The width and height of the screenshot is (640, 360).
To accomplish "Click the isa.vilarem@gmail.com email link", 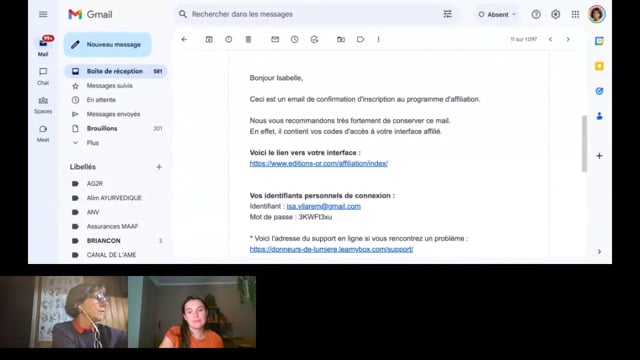I will (324, 206).
